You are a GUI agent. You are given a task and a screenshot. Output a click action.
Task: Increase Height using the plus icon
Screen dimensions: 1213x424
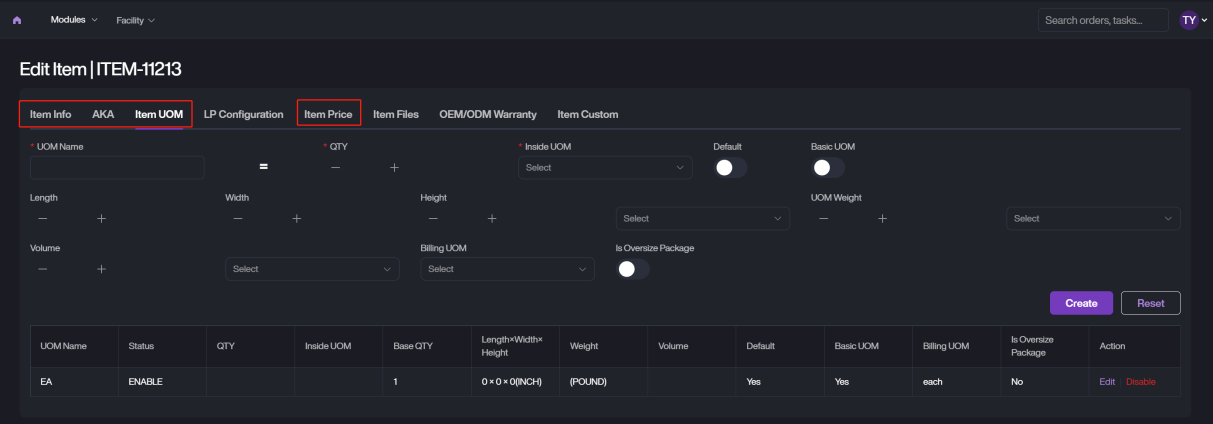[492, 218]
